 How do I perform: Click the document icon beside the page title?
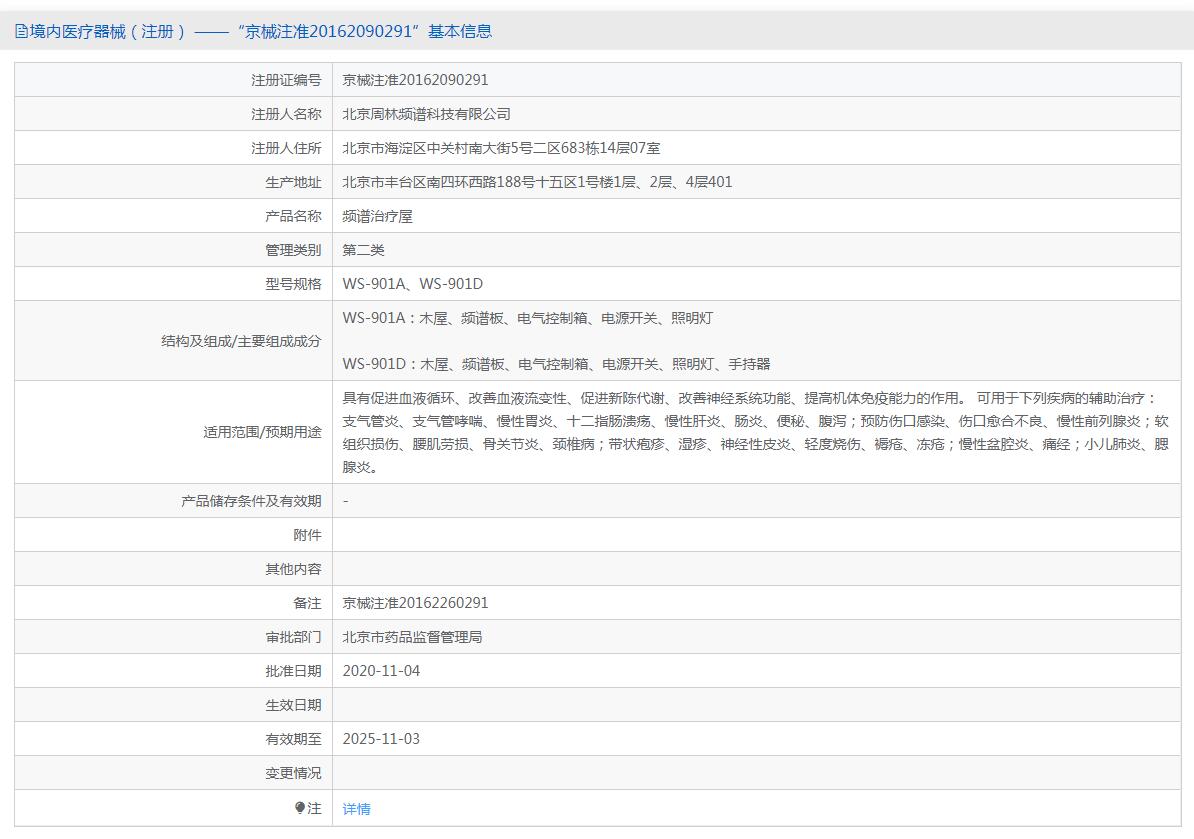pyautogui.click(x=21, y=32)
